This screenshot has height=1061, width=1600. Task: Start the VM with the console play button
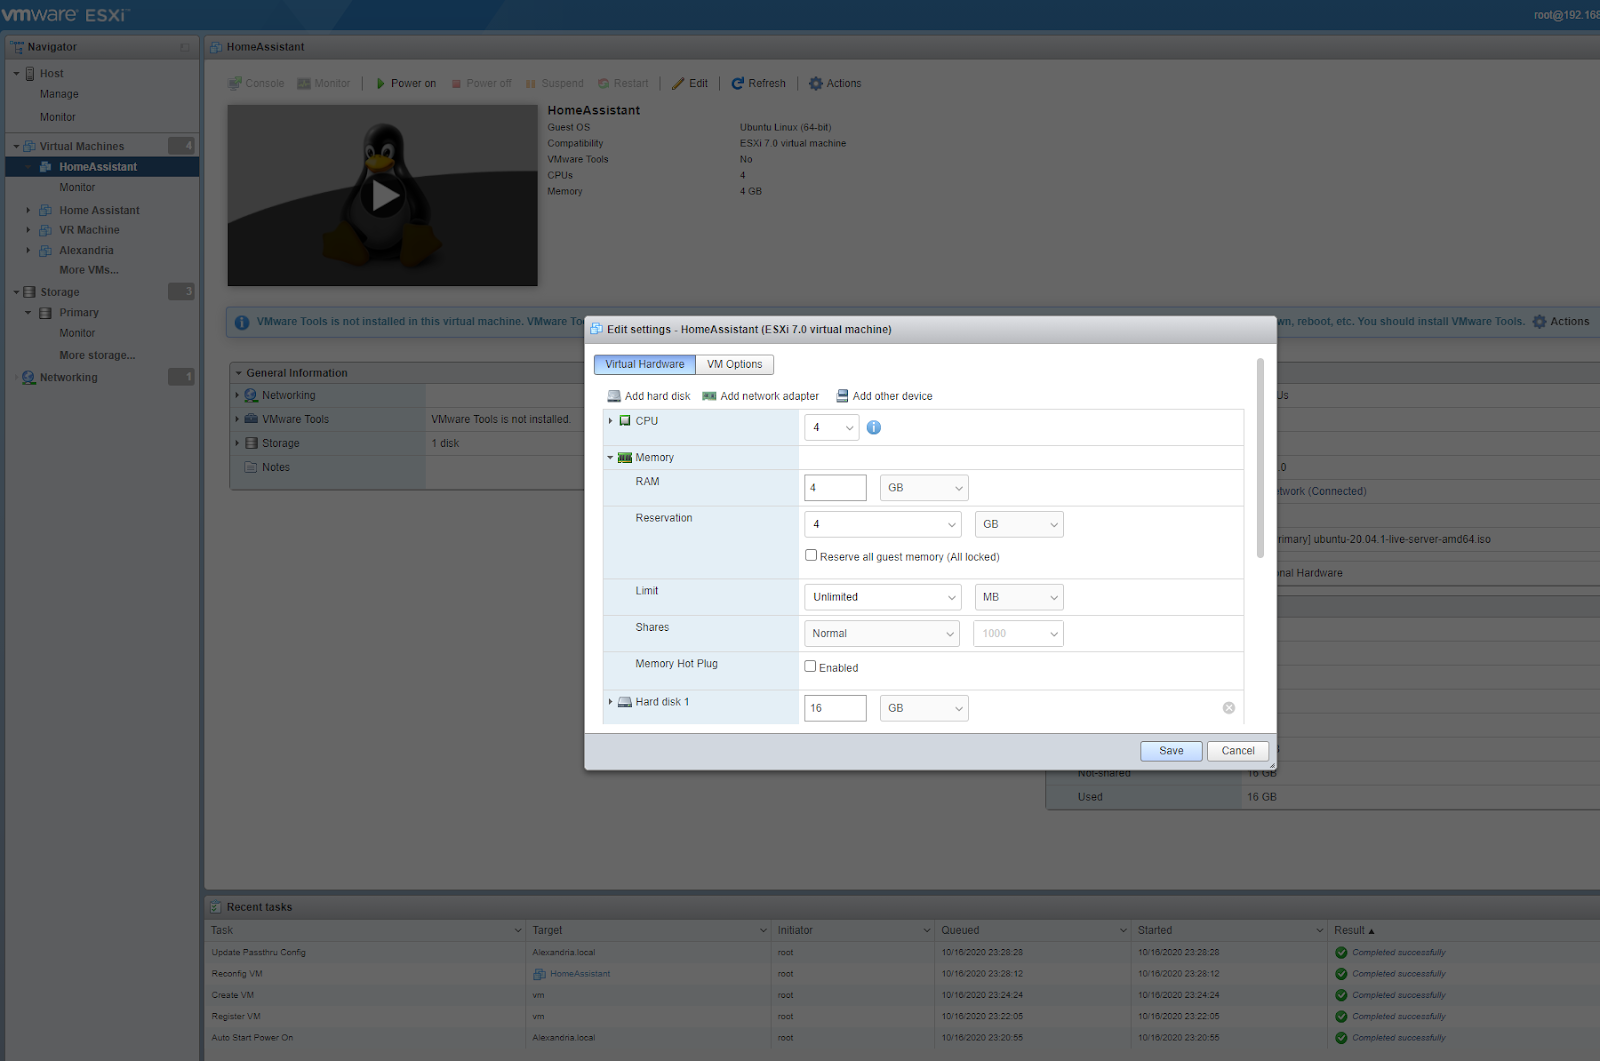[385, 196]
